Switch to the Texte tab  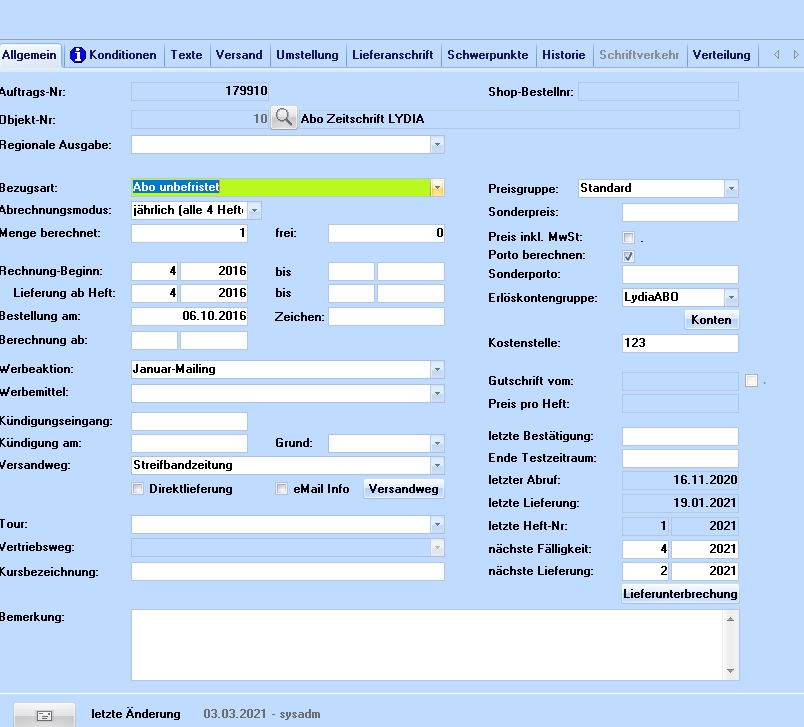tap(186, 55)
